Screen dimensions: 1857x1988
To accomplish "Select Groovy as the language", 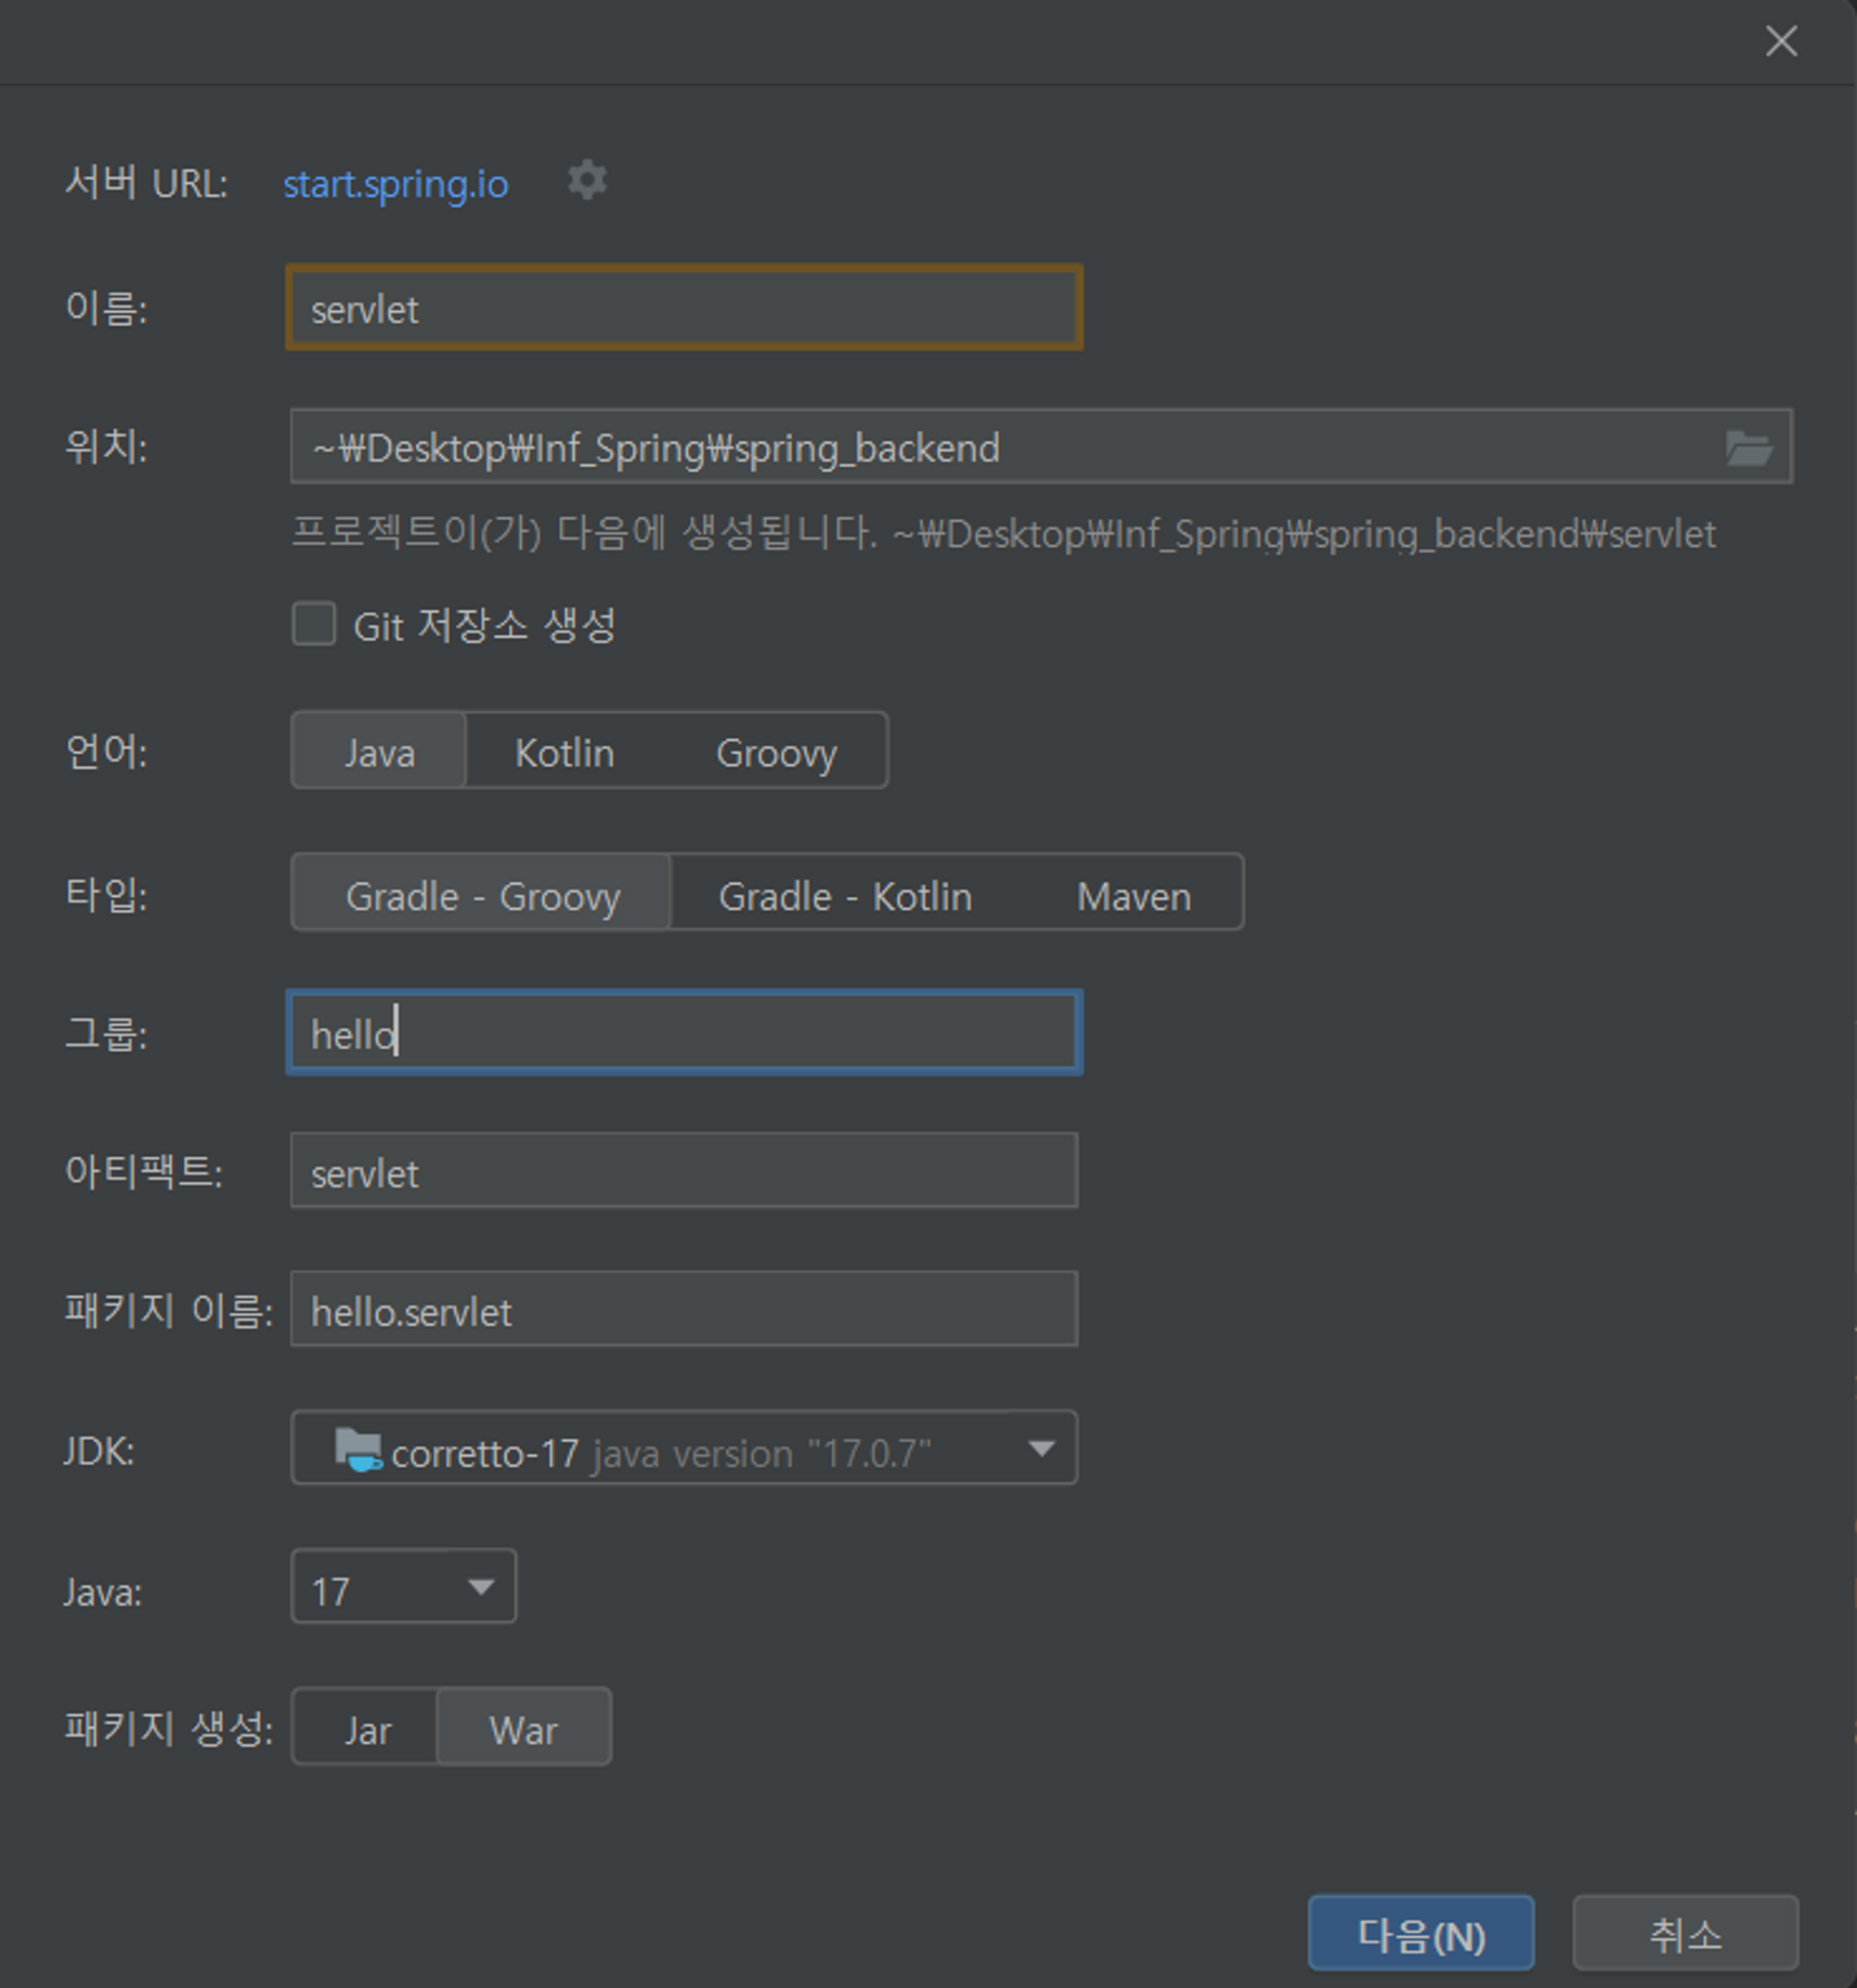I will pyautogui.click(x=776, y=752).
